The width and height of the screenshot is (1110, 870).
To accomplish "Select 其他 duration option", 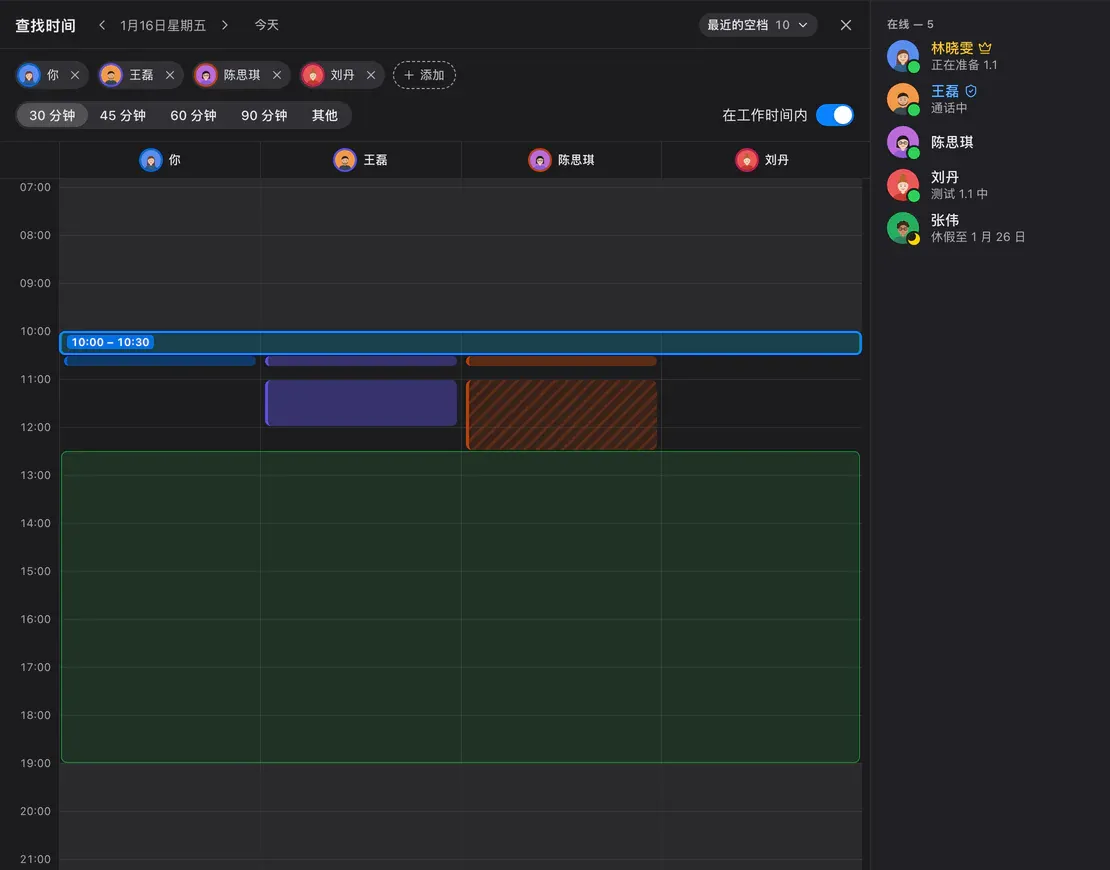I will click(325, 115).
